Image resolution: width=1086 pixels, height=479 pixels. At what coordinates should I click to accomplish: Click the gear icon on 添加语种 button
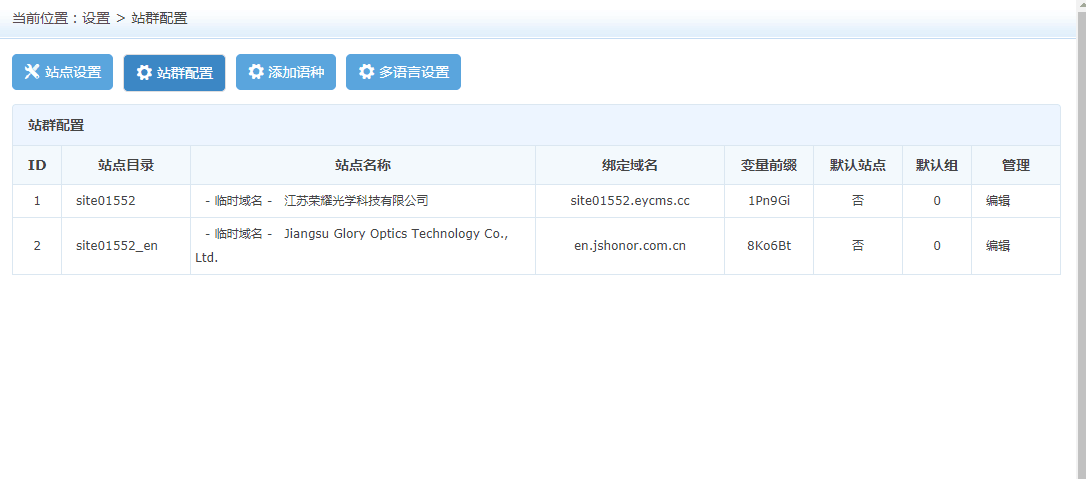(256, 72)
